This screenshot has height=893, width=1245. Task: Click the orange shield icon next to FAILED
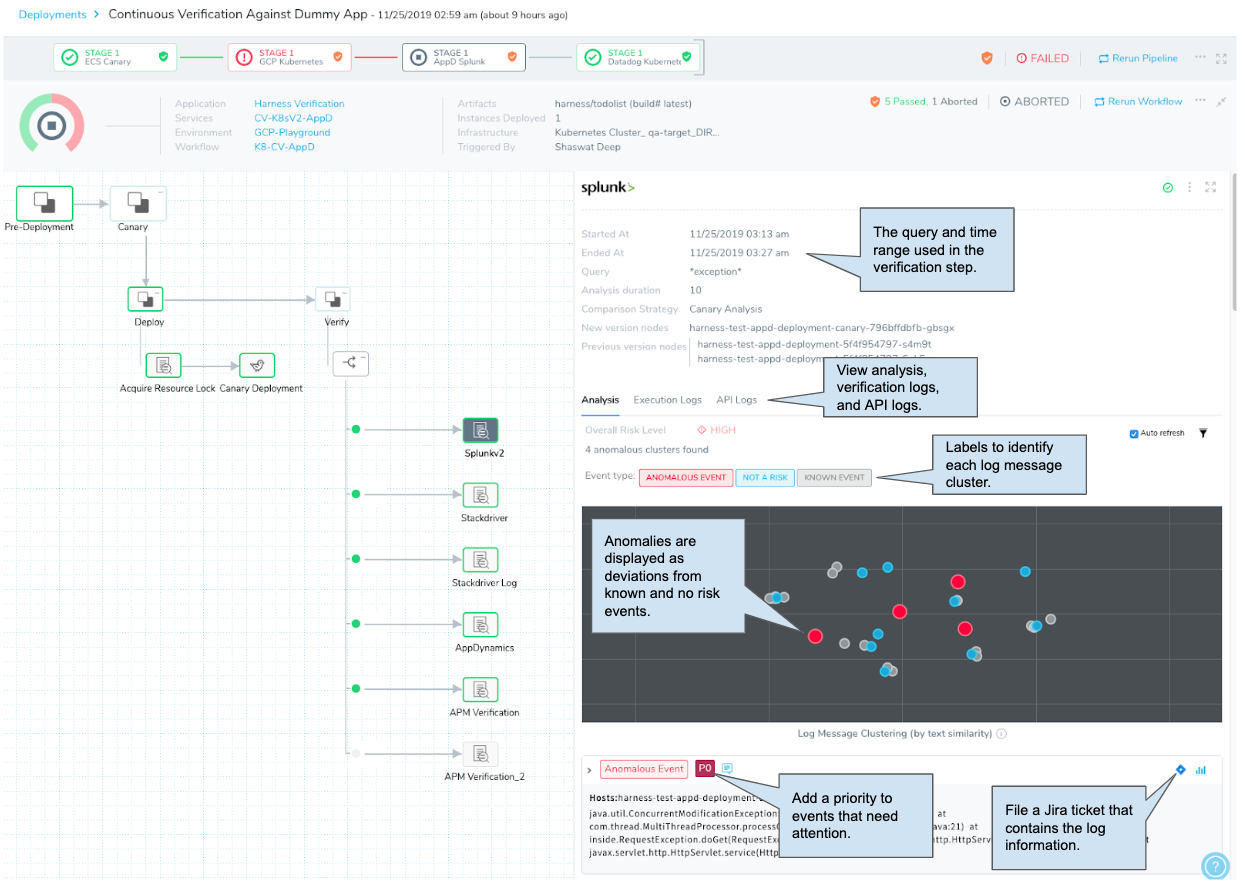coord(987,58)
